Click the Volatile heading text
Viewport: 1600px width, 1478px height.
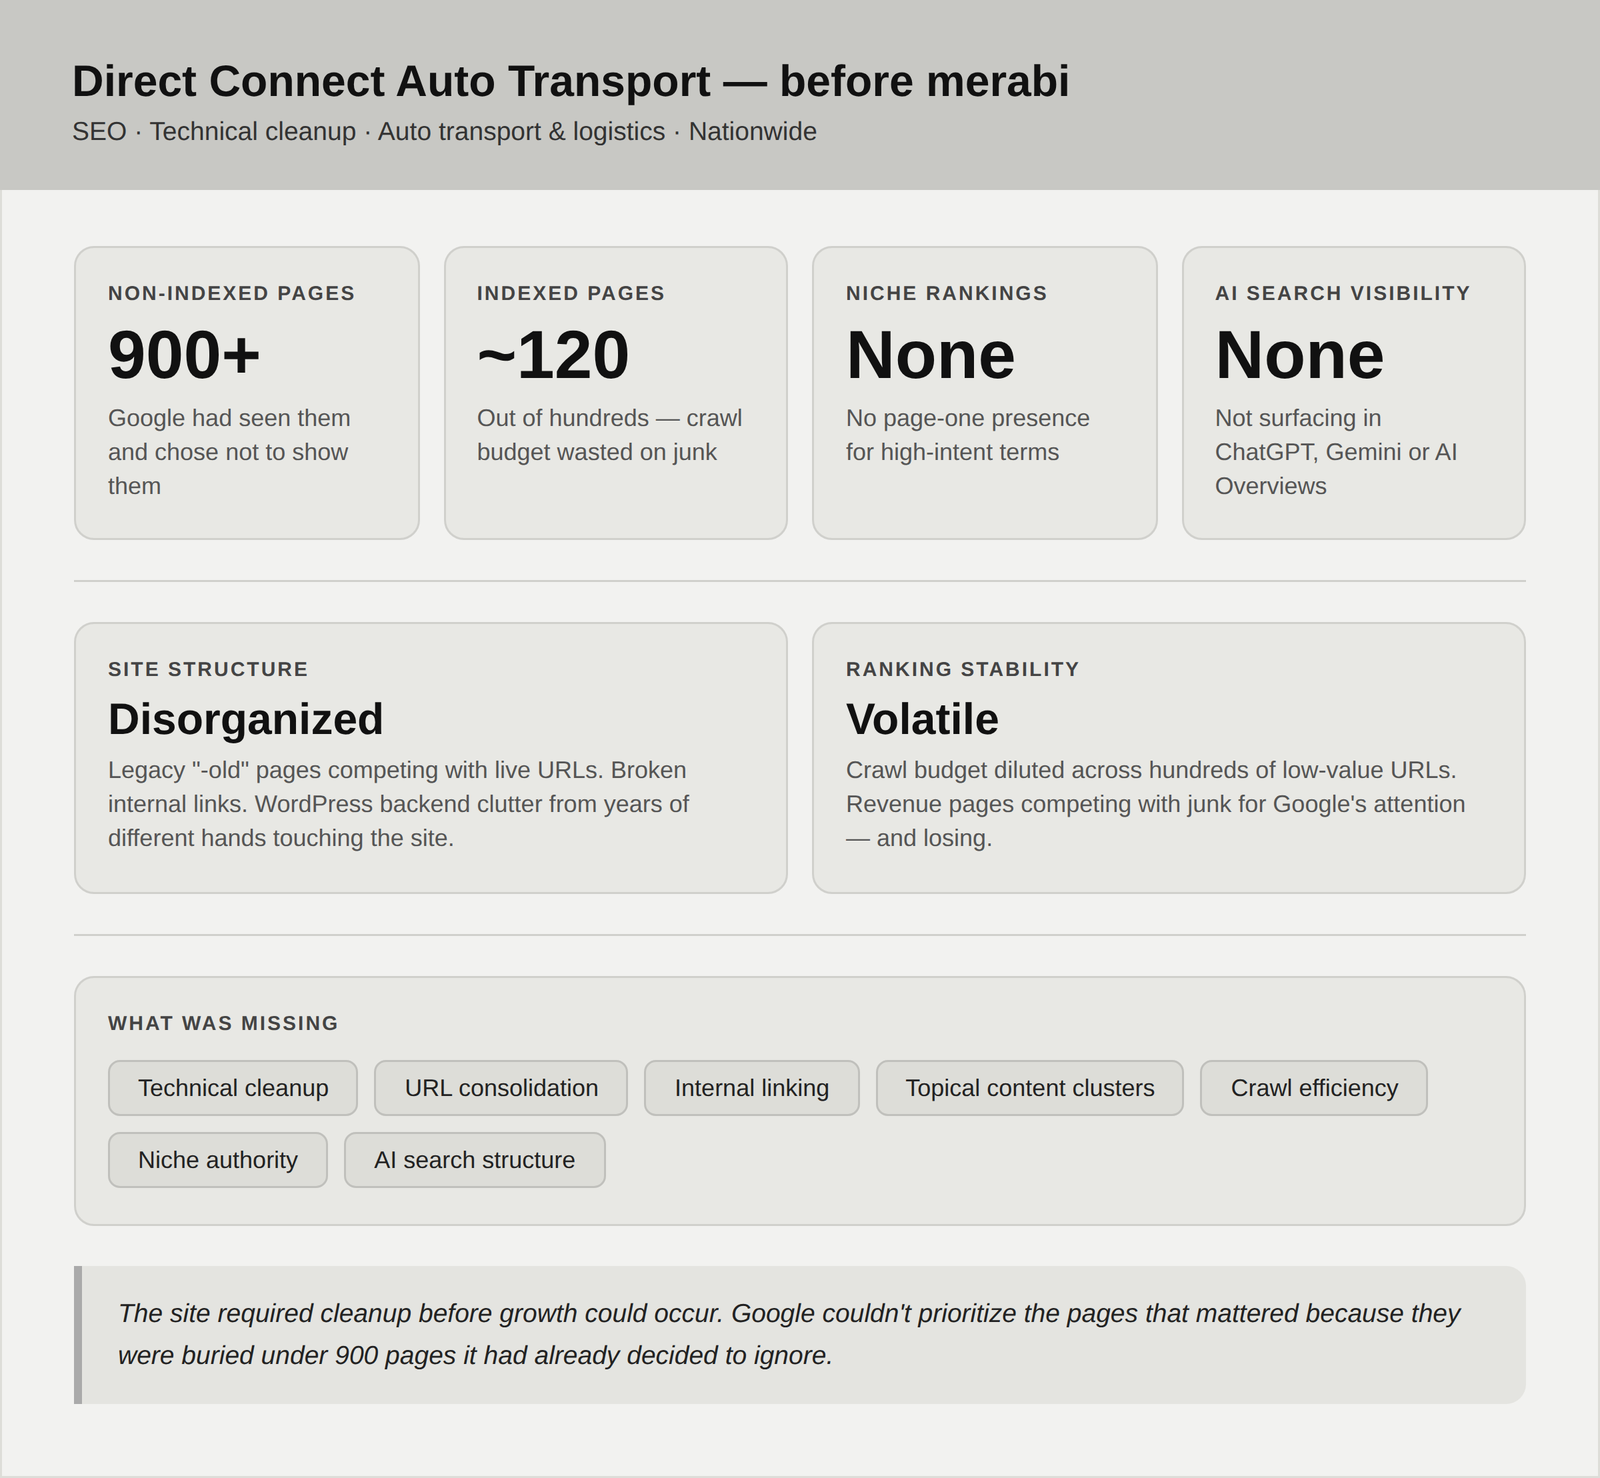[x=922, y=719]
